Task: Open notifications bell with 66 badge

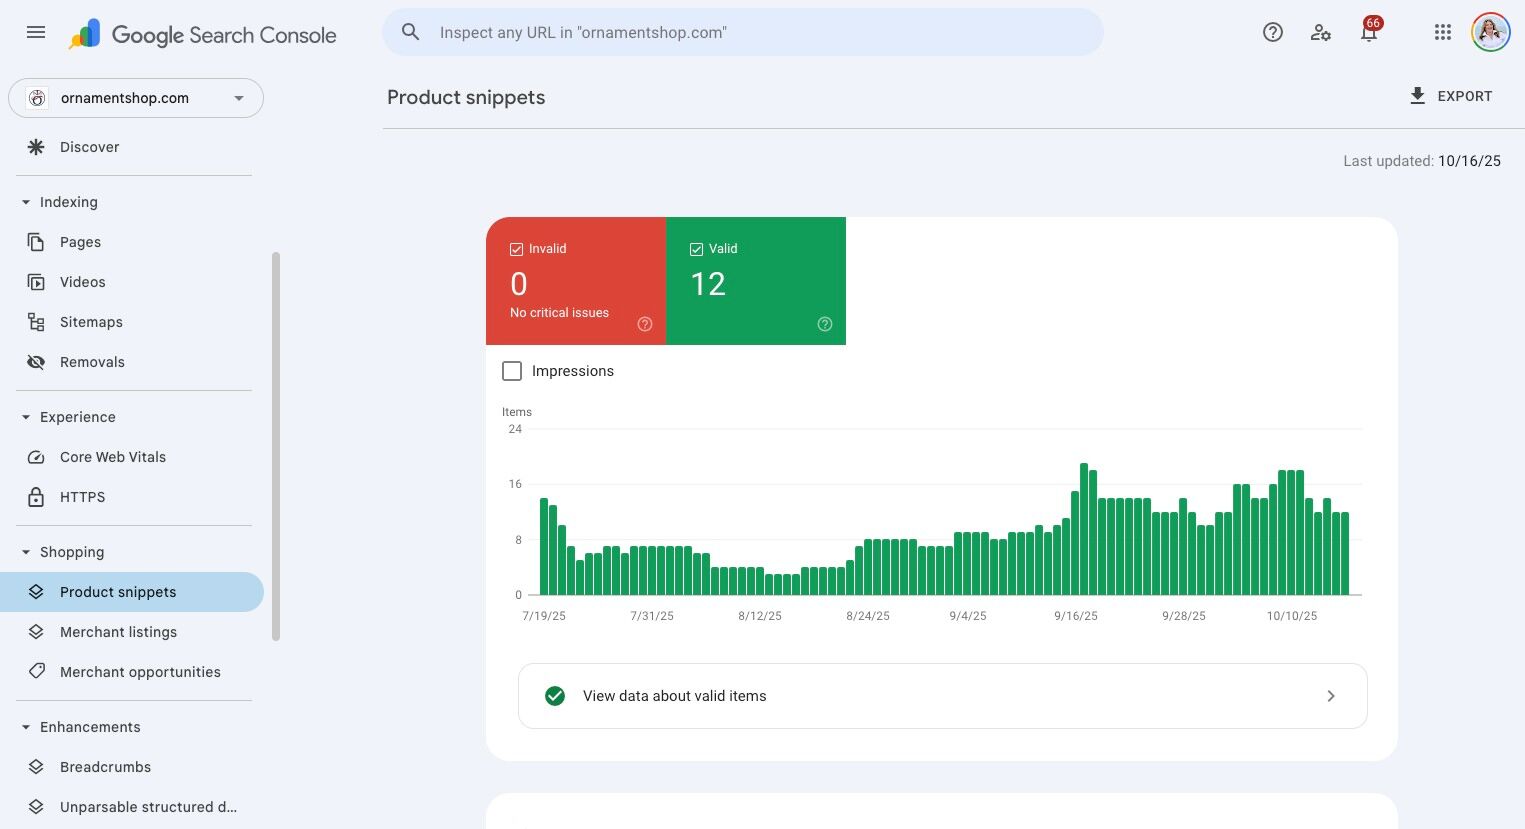Action: [1369, 32]
